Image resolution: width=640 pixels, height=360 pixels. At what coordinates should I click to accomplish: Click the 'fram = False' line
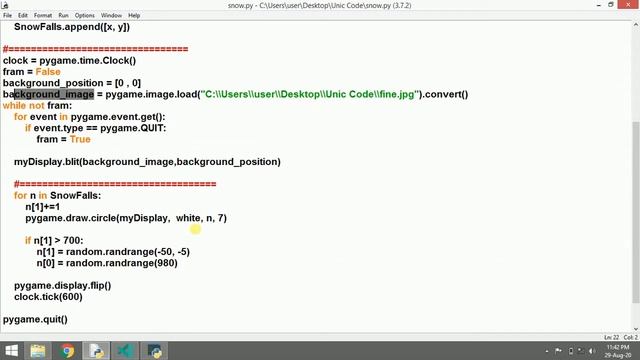coord(32,72)
